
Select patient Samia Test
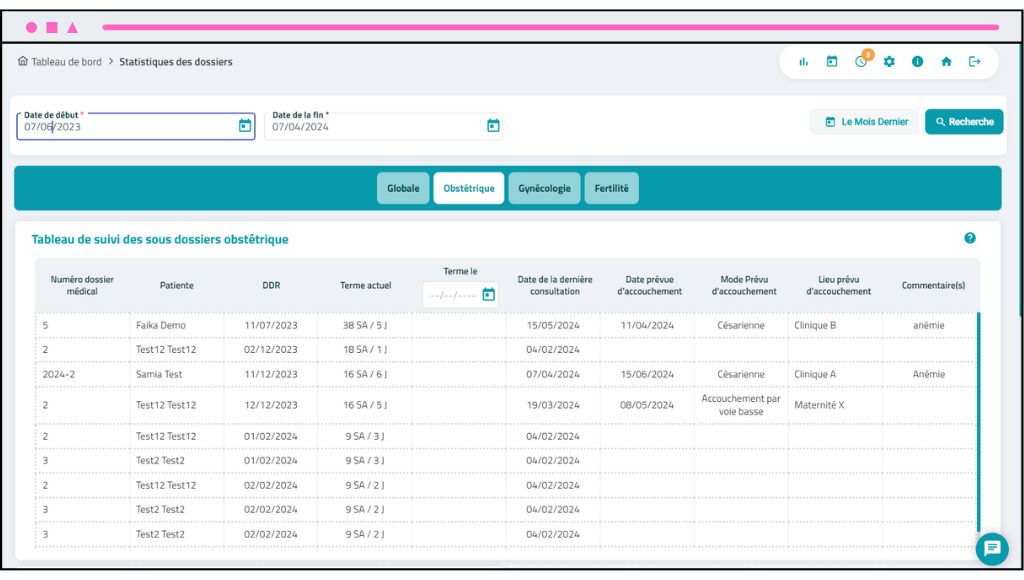(x=159, y=374)
